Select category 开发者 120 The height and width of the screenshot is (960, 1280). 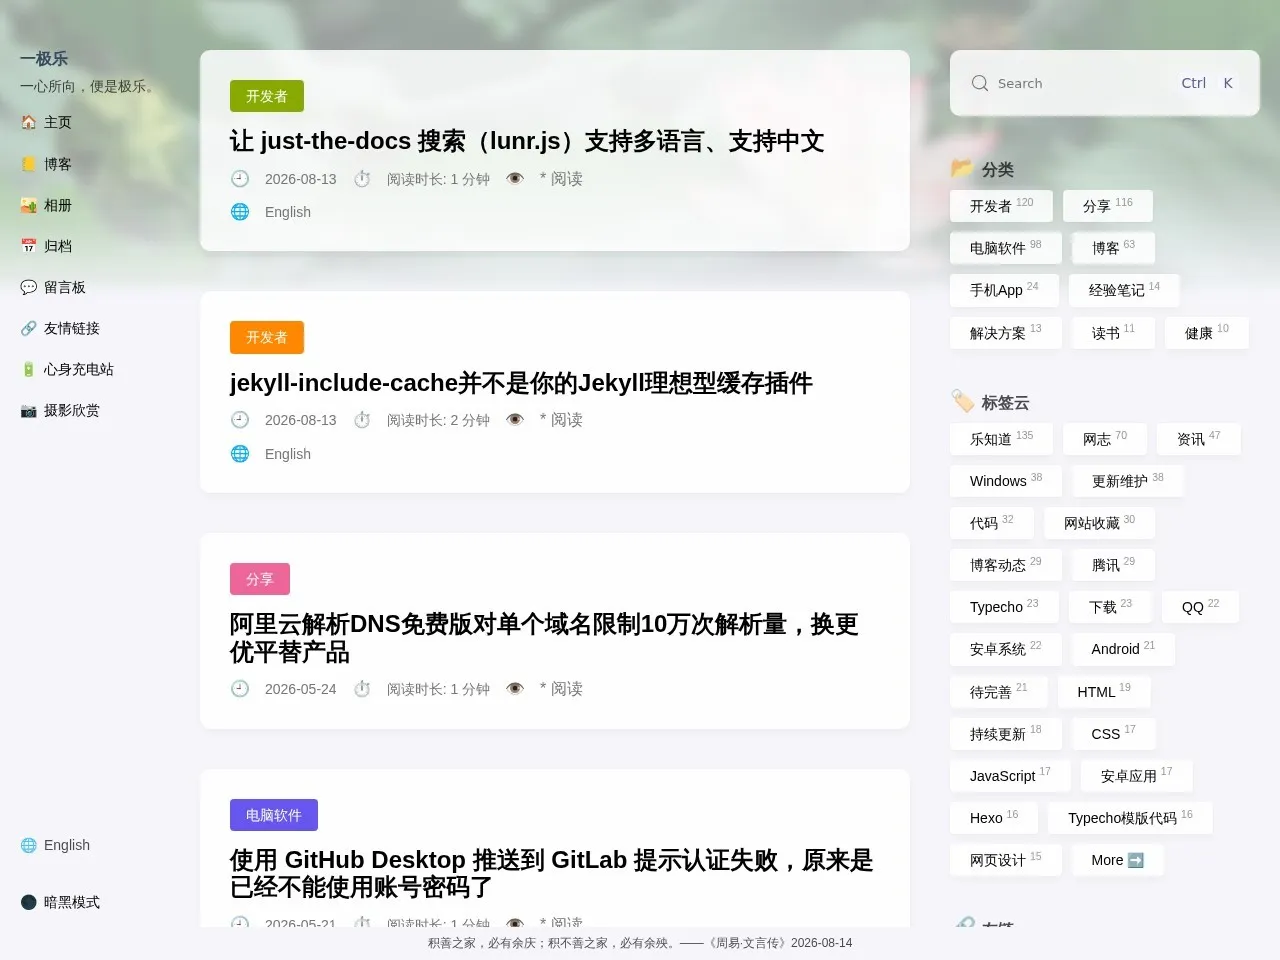1001,206
